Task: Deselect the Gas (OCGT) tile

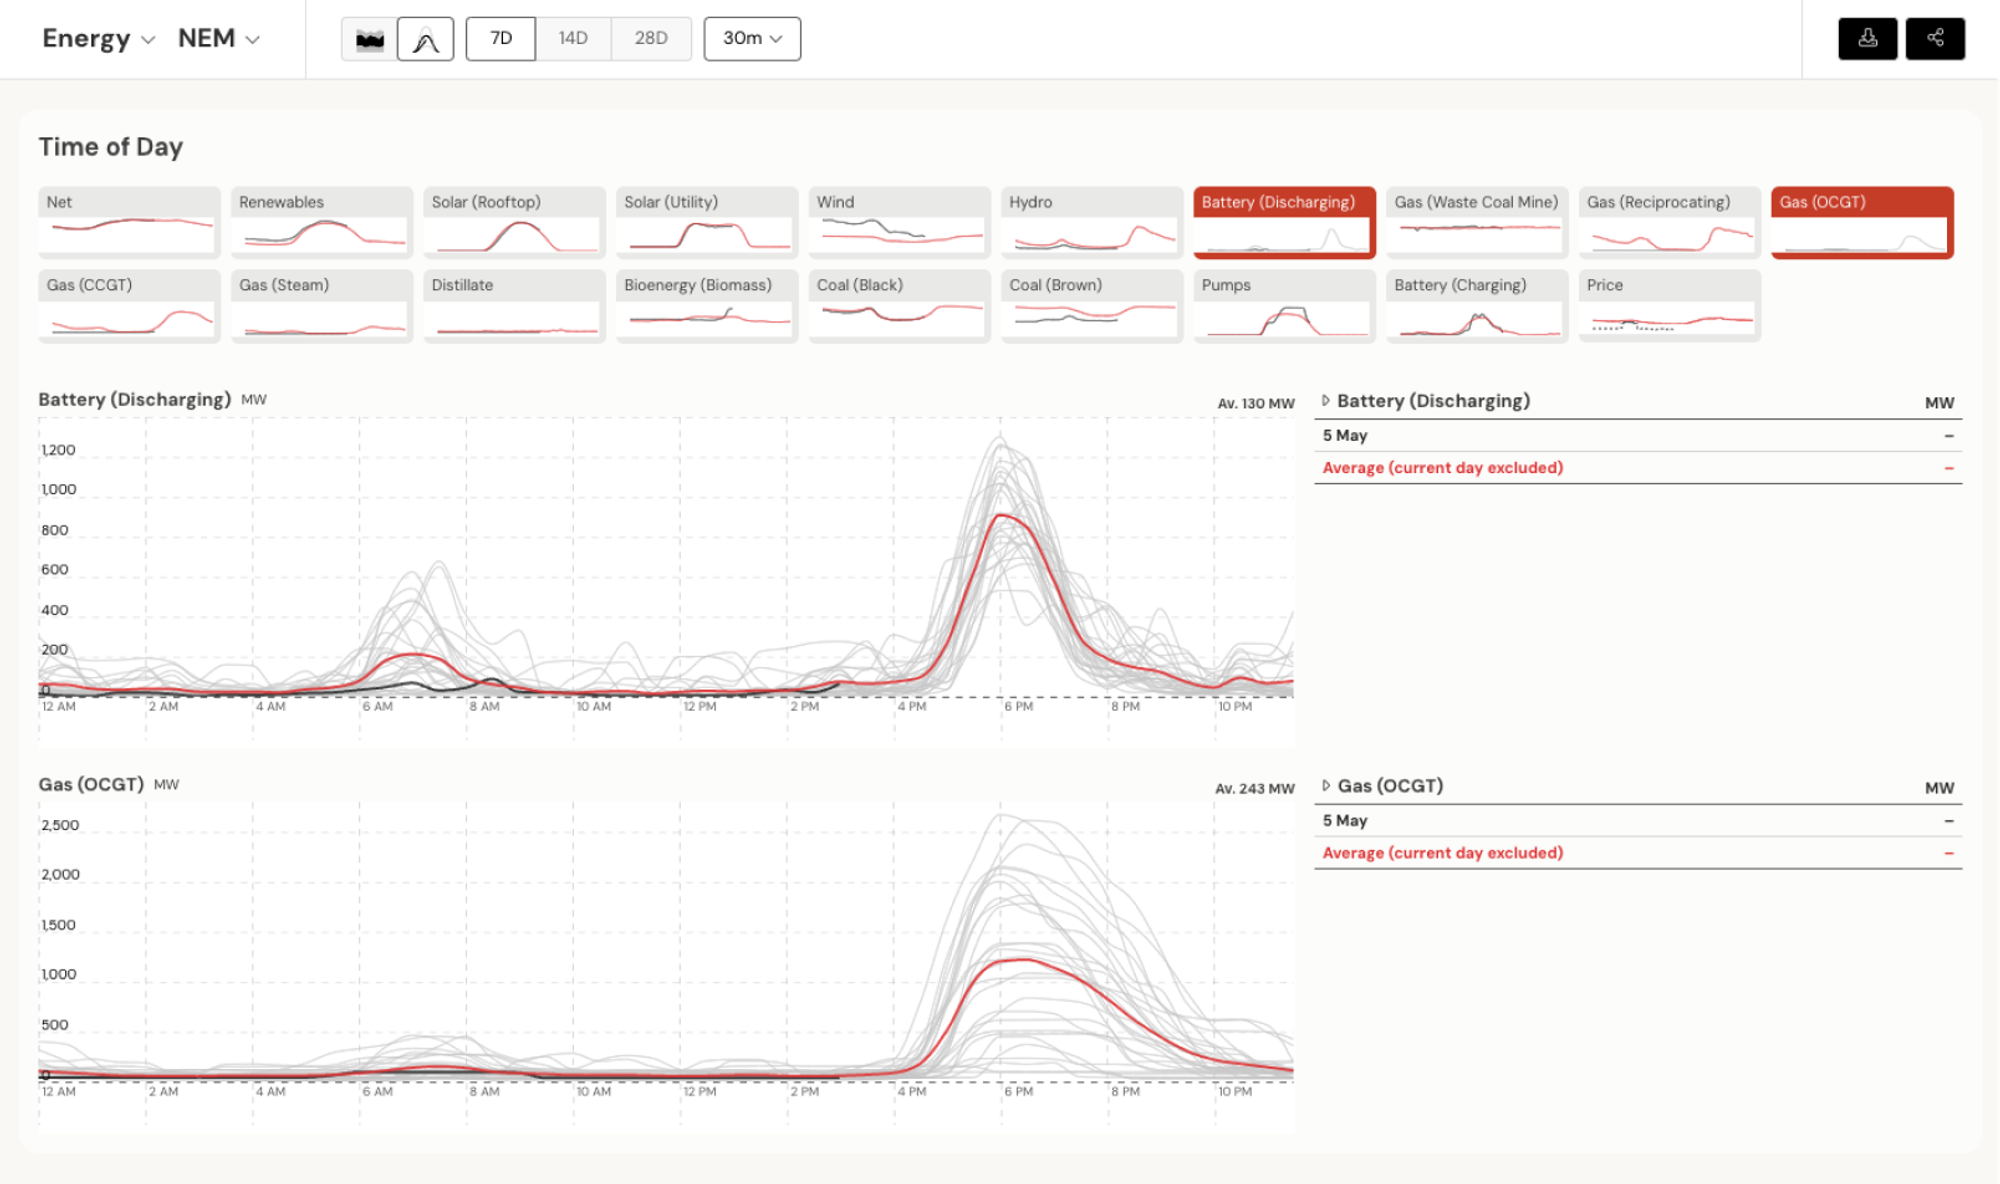Action: (x=1861, y=222)
